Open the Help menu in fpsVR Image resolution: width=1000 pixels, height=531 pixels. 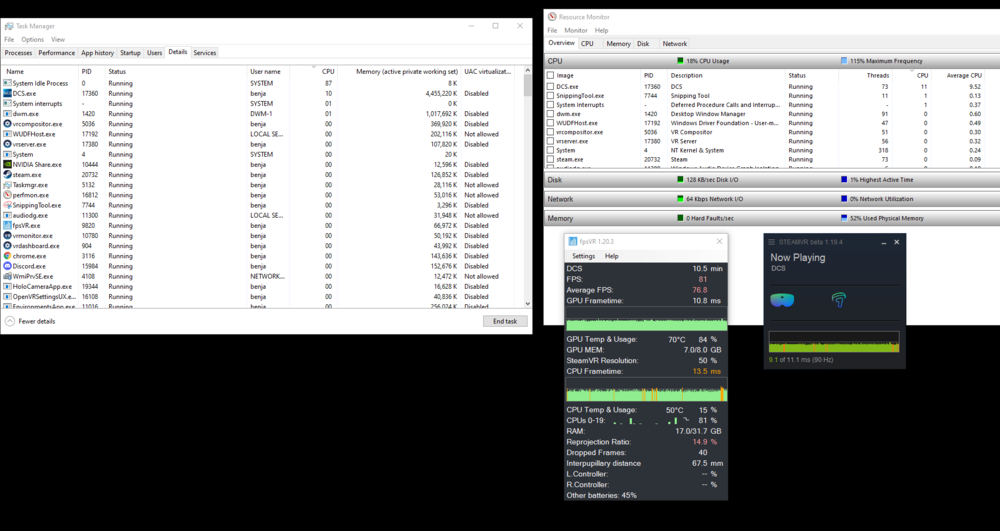point(612,256)
